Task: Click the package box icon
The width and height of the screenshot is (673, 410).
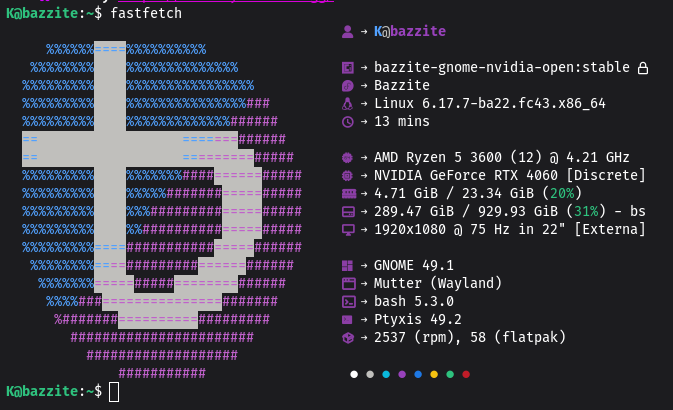Action: pos(348,338)
